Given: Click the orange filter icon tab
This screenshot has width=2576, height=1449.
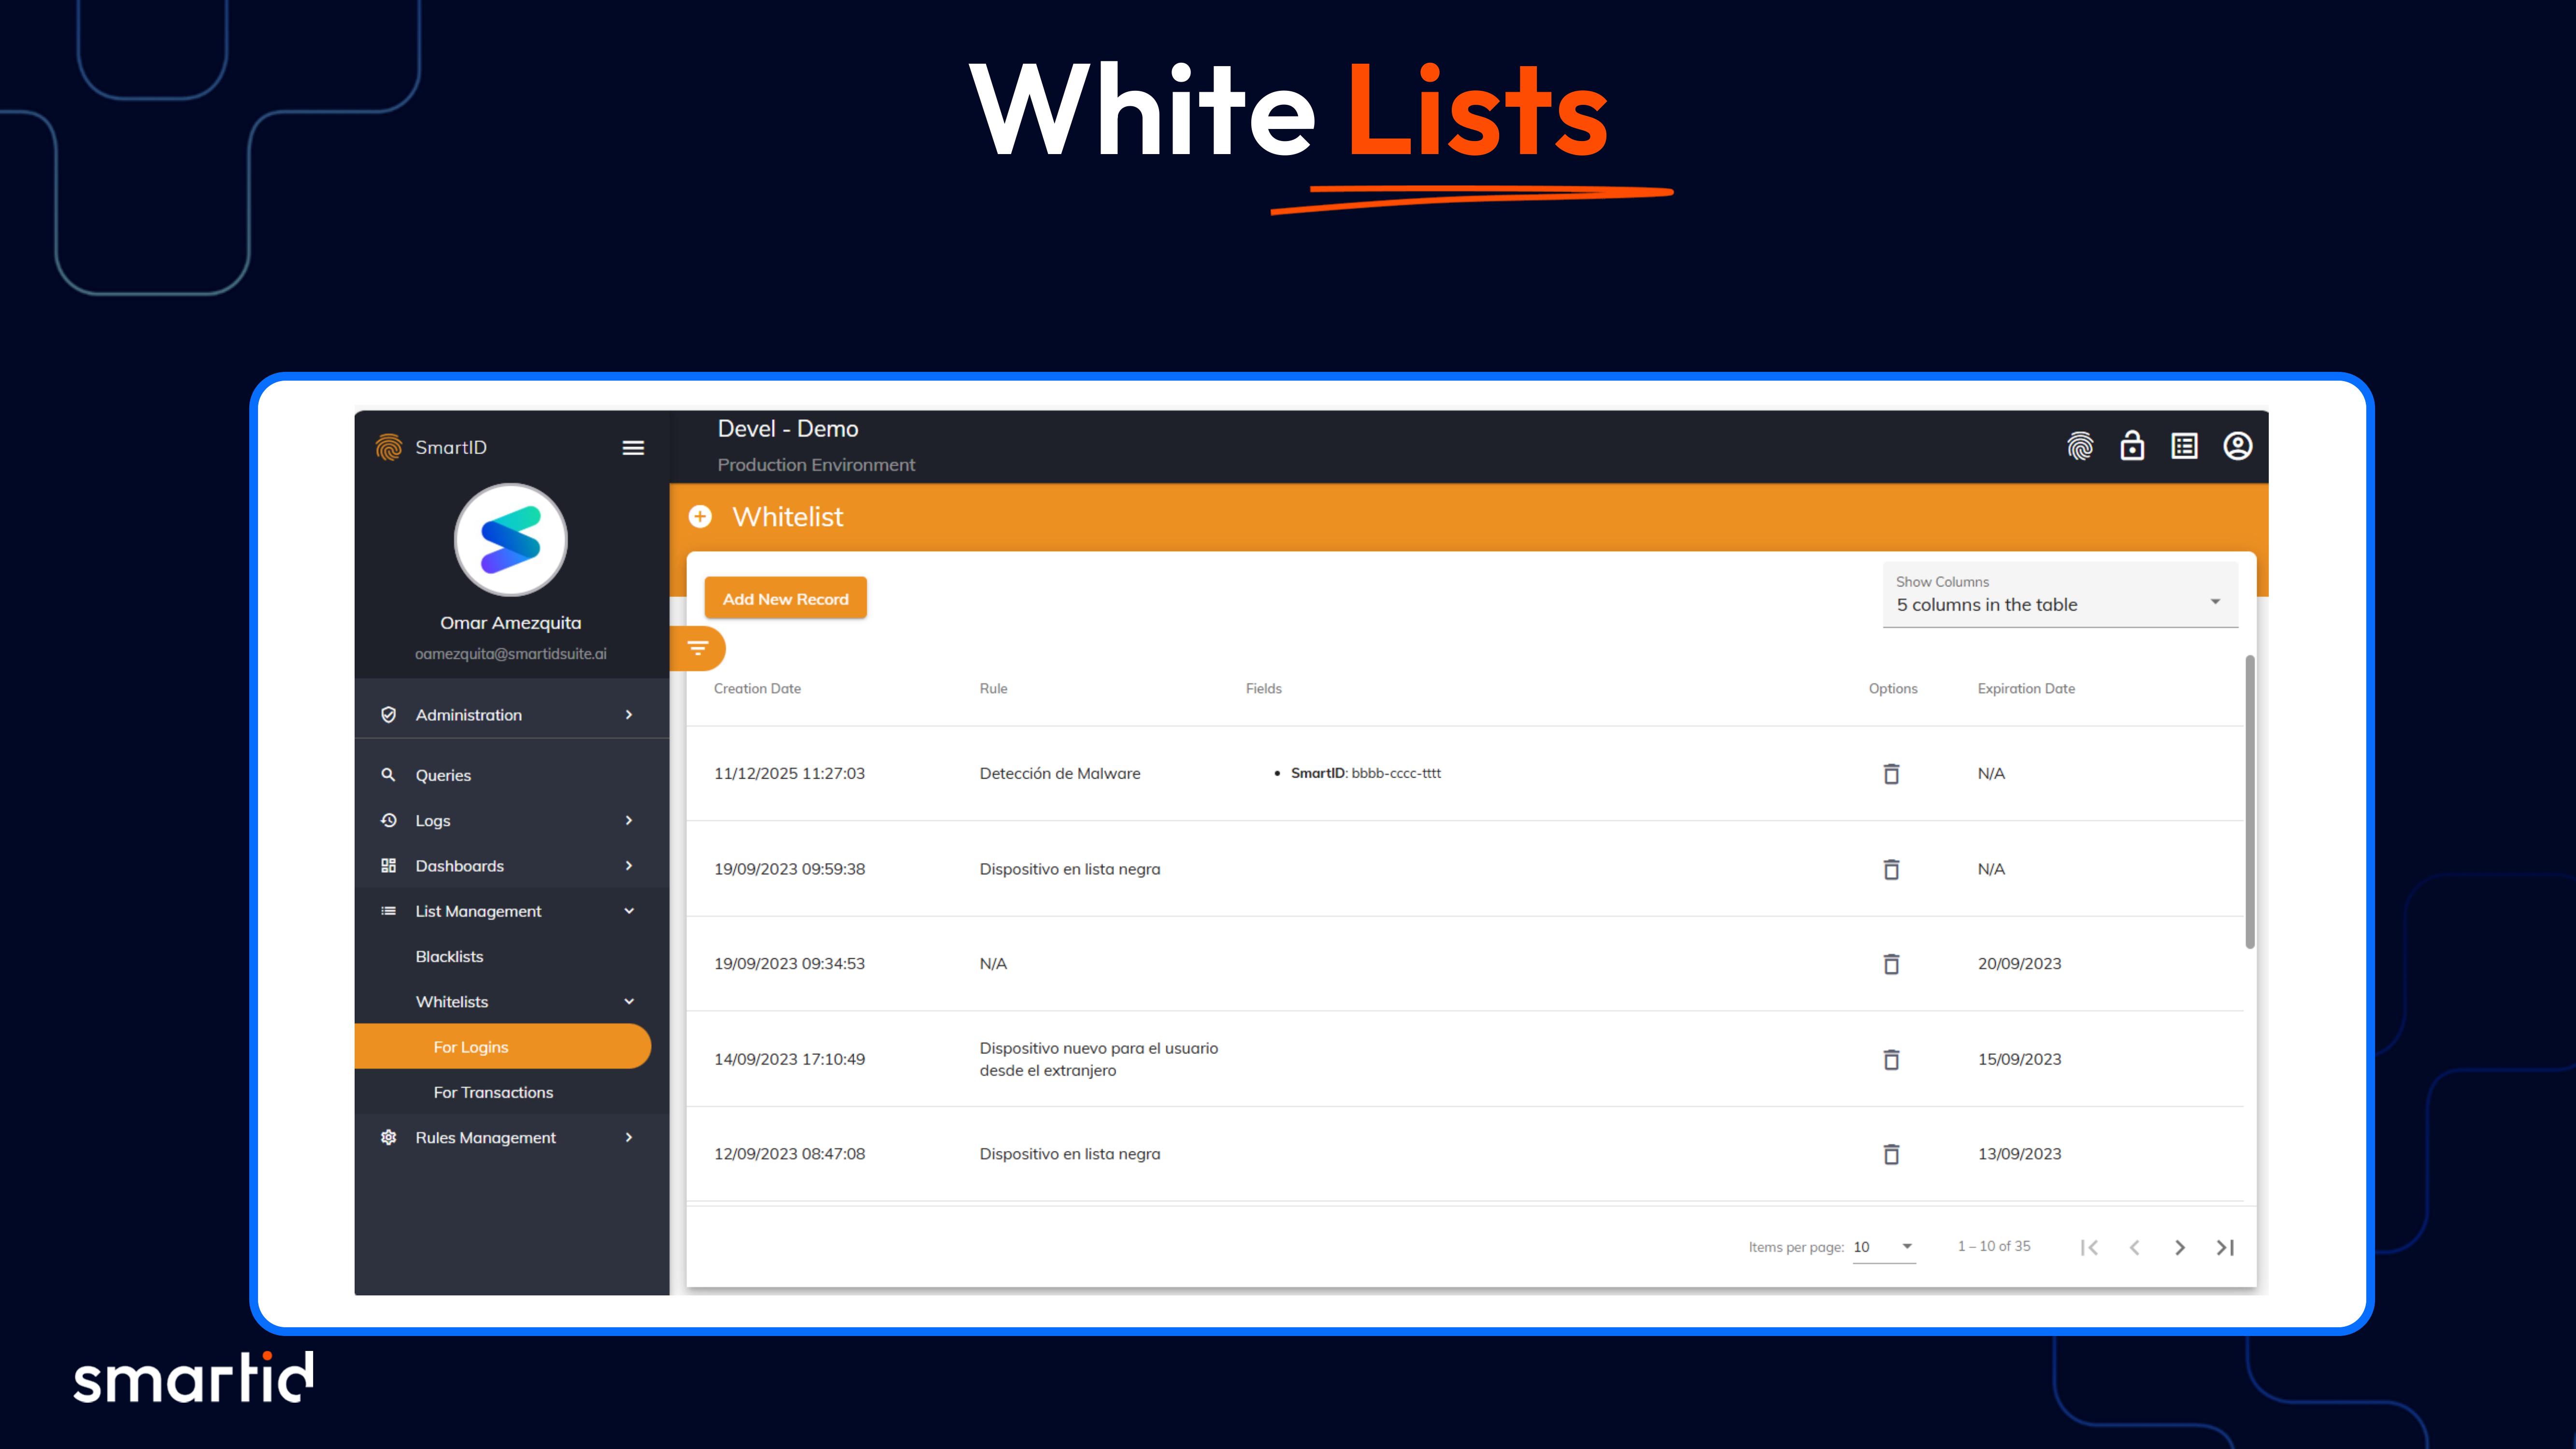Looking at the screenshot, I should coord(699,649).
